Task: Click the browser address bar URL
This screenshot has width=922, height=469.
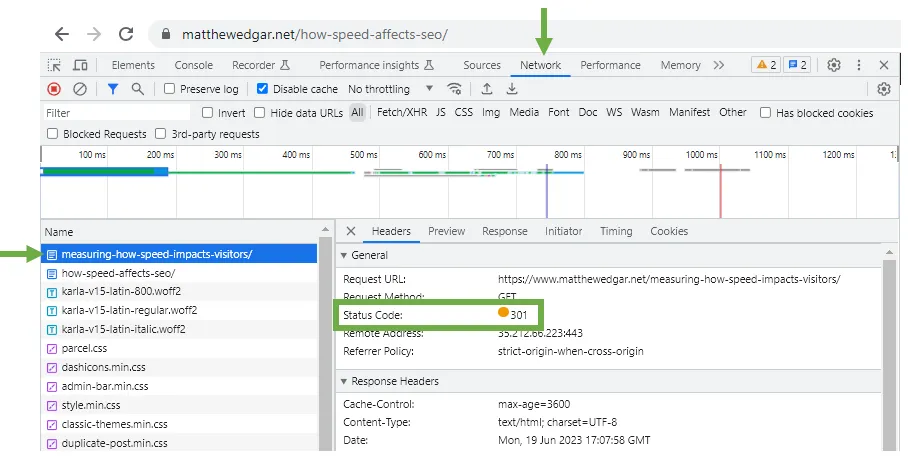Action: (x=315, y=34)
